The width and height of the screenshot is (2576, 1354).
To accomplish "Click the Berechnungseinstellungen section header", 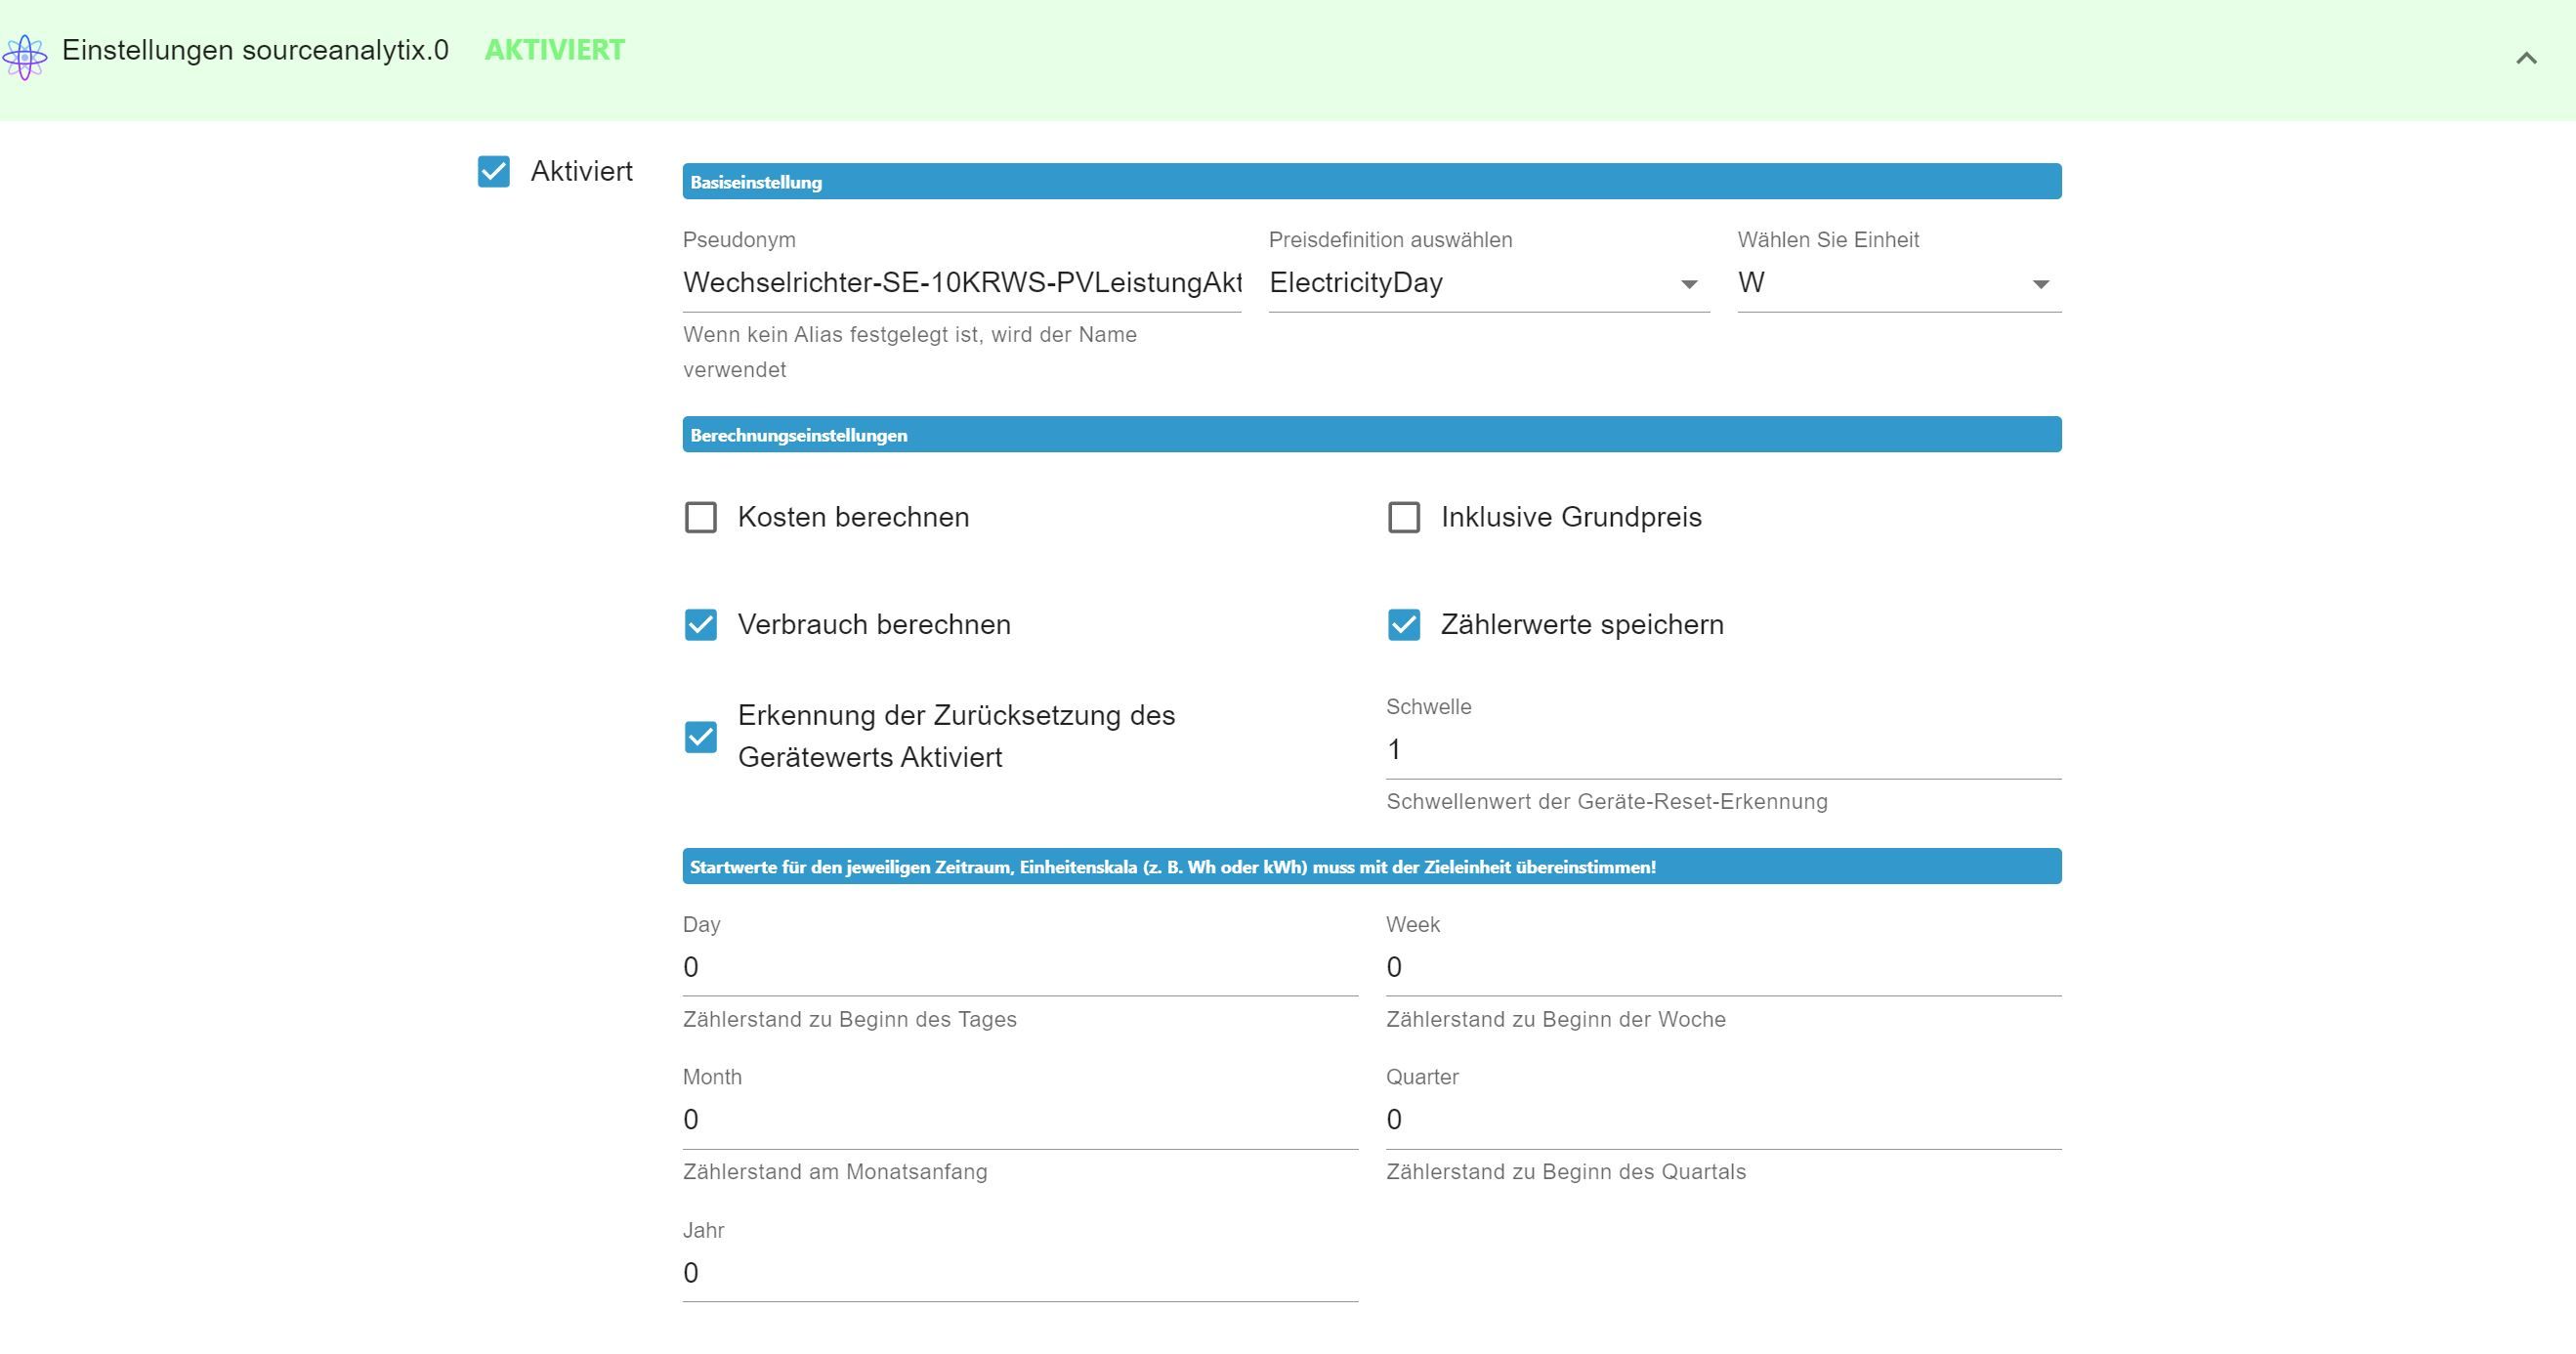I will point(1371,435).
